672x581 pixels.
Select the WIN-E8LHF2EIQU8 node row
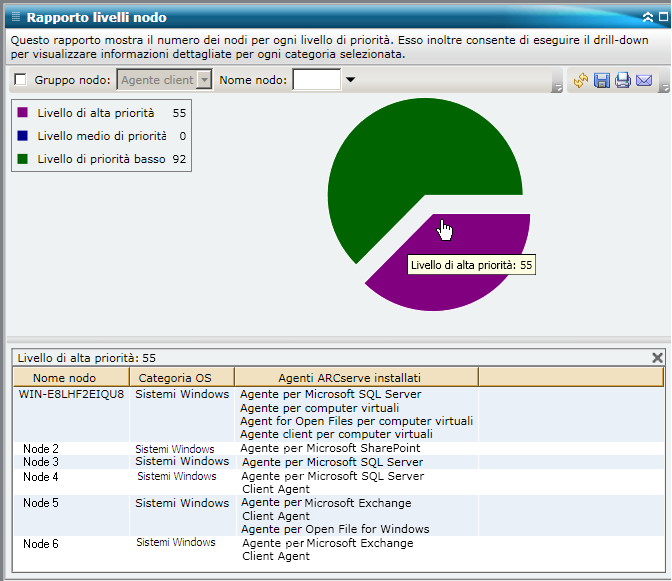click(x=72, y=394)
